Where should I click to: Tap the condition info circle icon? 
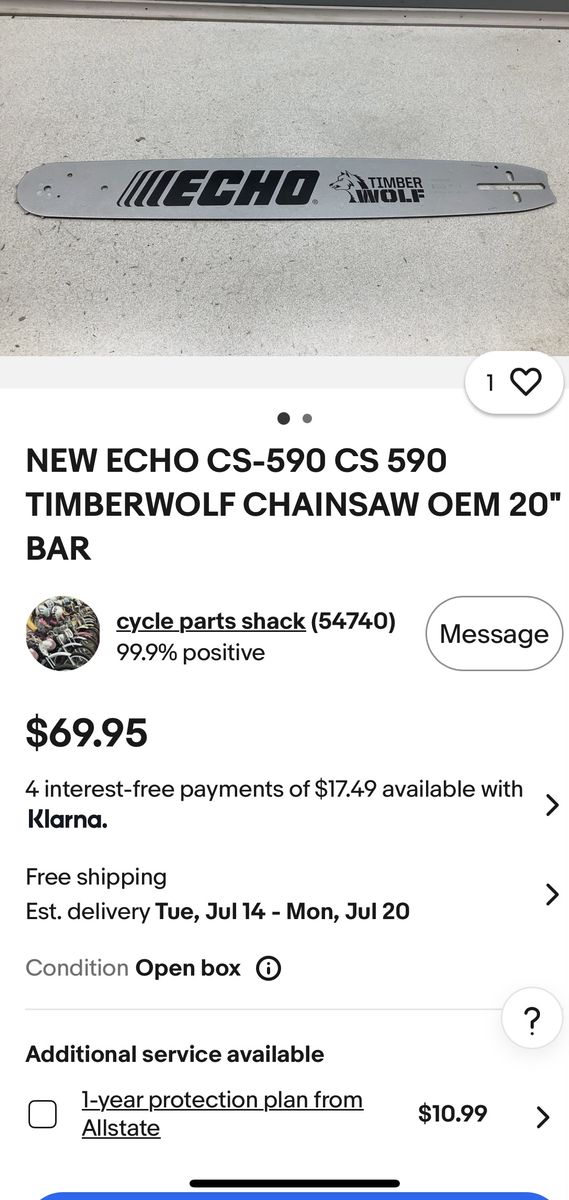(268, 968)
